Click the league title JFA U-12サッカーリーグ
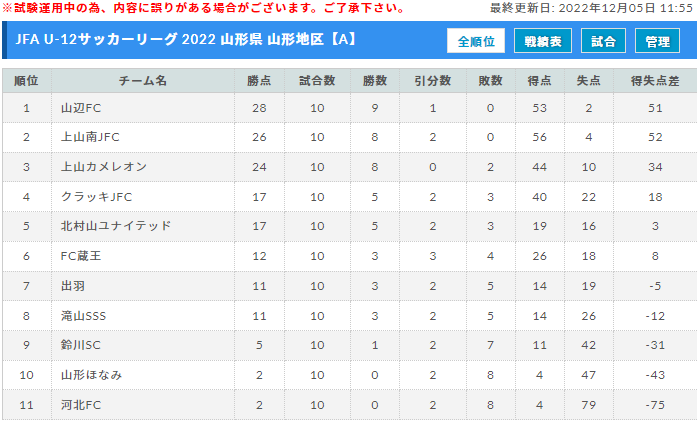The height and width of the screenshot is (421, 697). pos(96,40)
